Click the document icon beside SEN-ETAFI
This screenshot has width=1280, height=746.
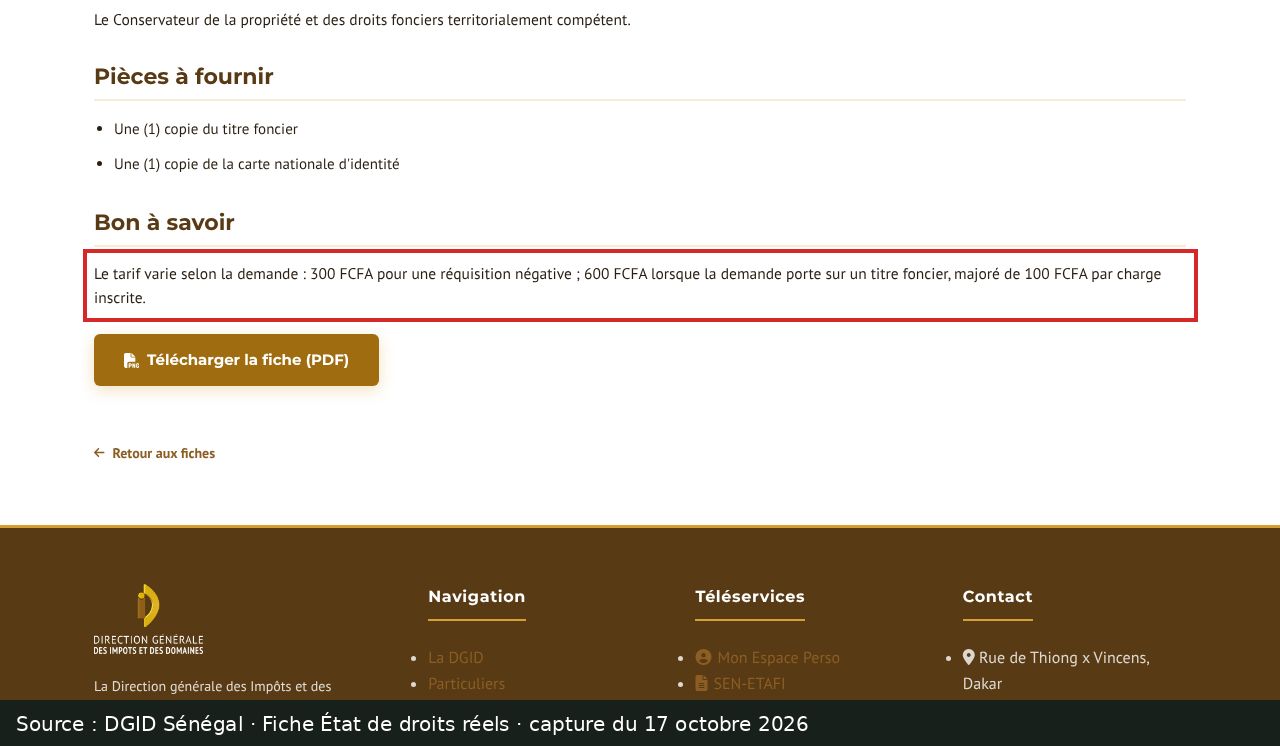[x=701, y=683]
